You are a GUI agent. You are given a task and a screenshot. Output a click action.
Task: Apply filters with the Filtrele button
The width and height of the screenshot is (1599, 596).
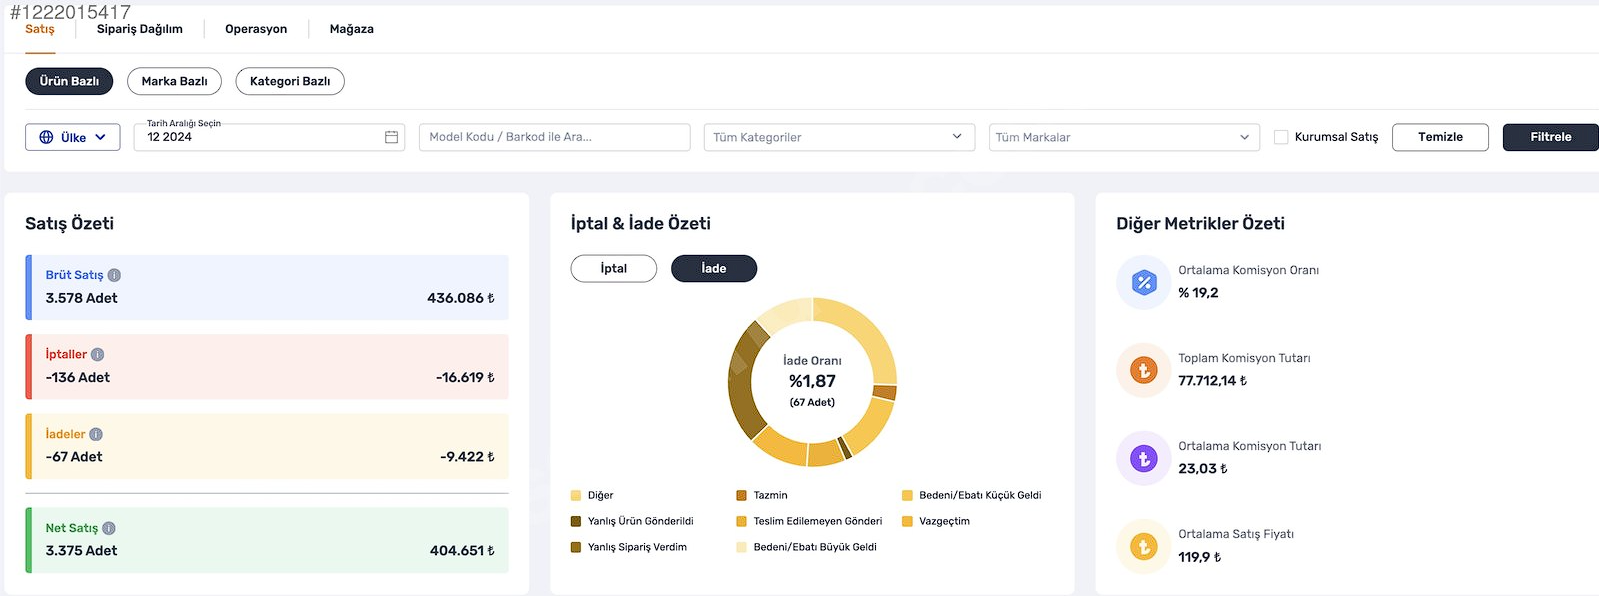point(1551,137)
